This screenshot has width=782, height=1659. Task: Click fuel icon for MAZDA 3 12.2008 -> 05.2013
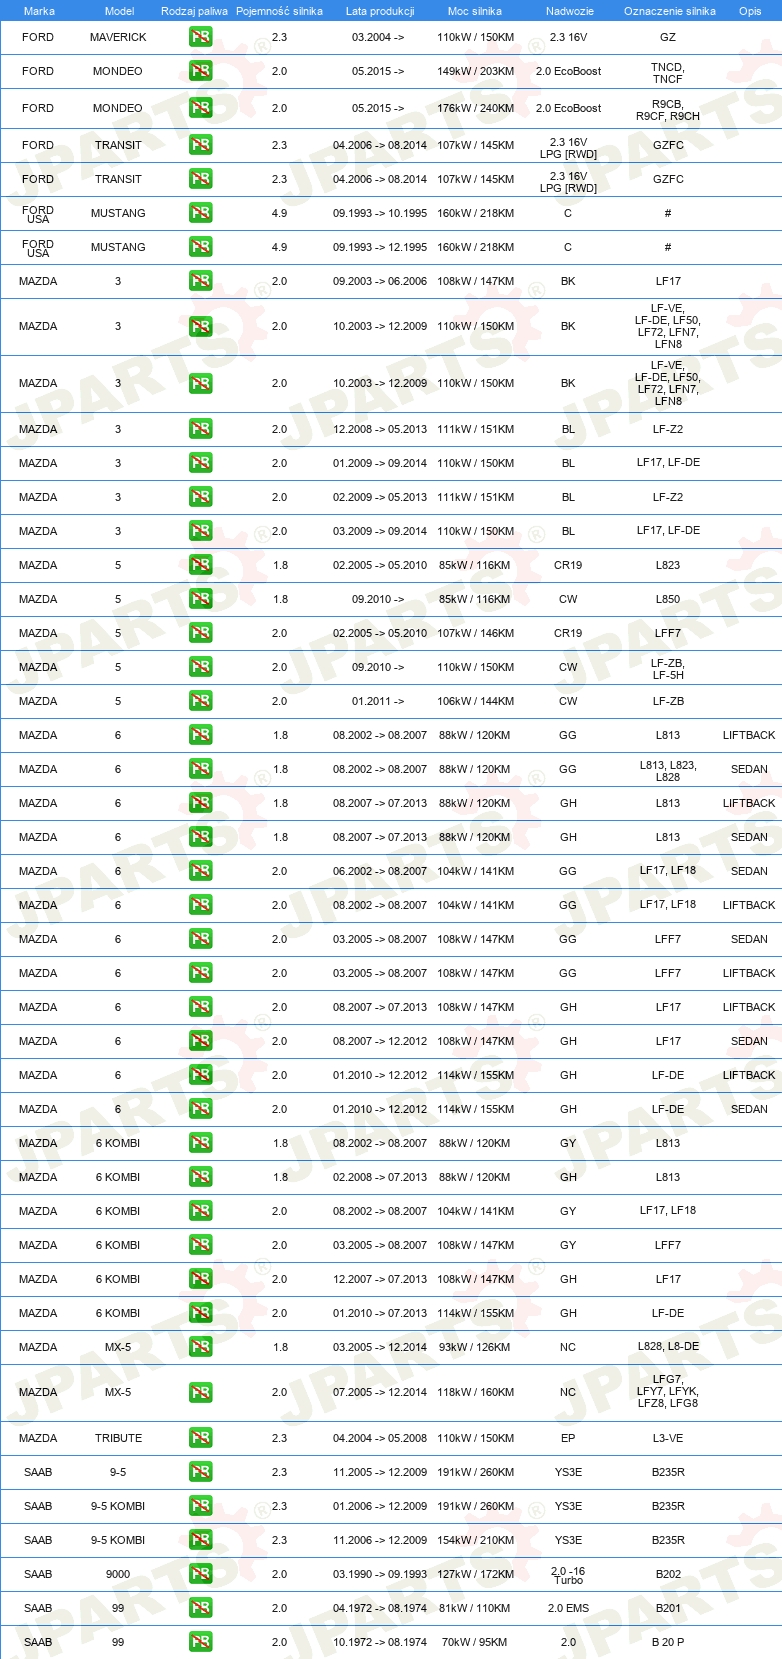point(200,429)
